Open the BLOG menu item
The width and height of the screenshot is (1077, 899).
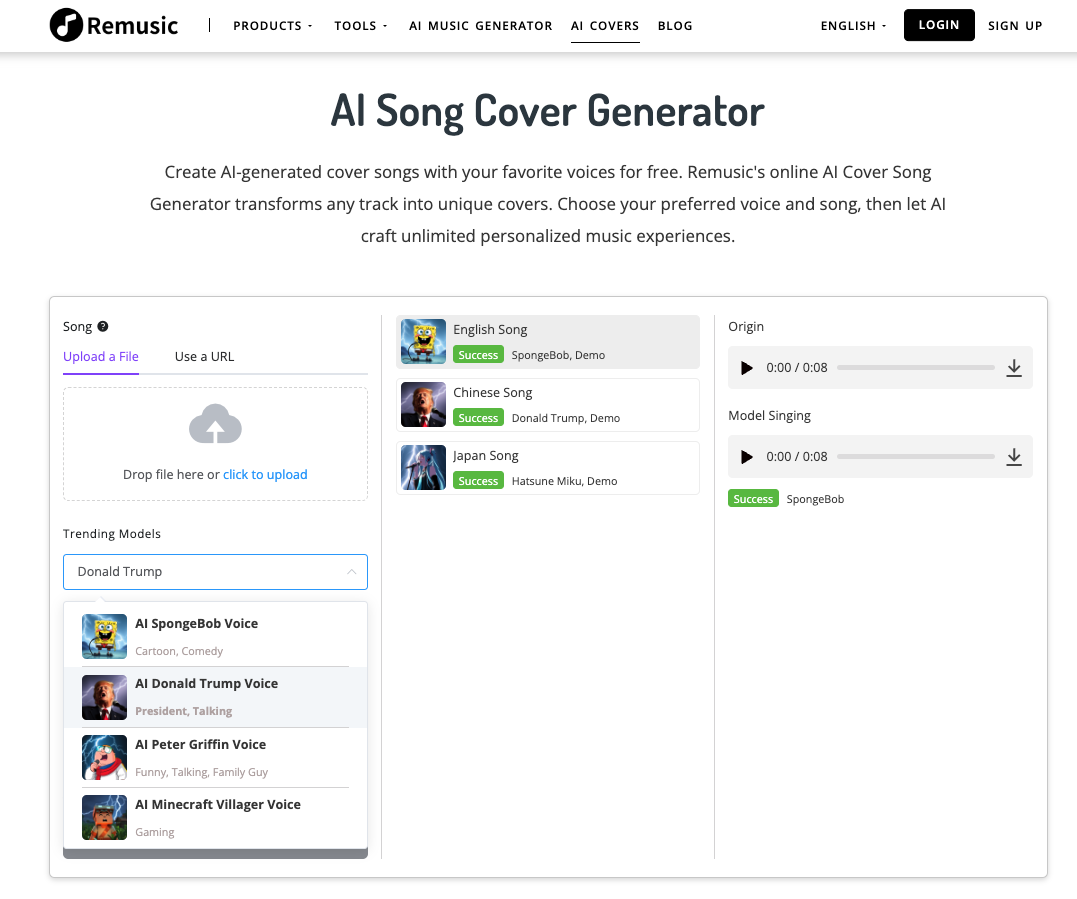pyautogui.click(x=675, y=25)
